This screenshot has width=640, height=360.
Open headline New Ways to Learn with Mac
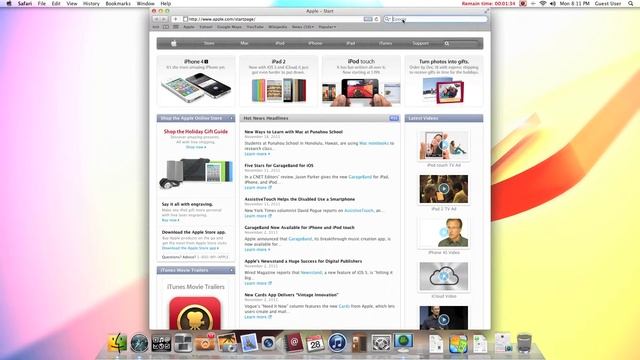[293, 132]
